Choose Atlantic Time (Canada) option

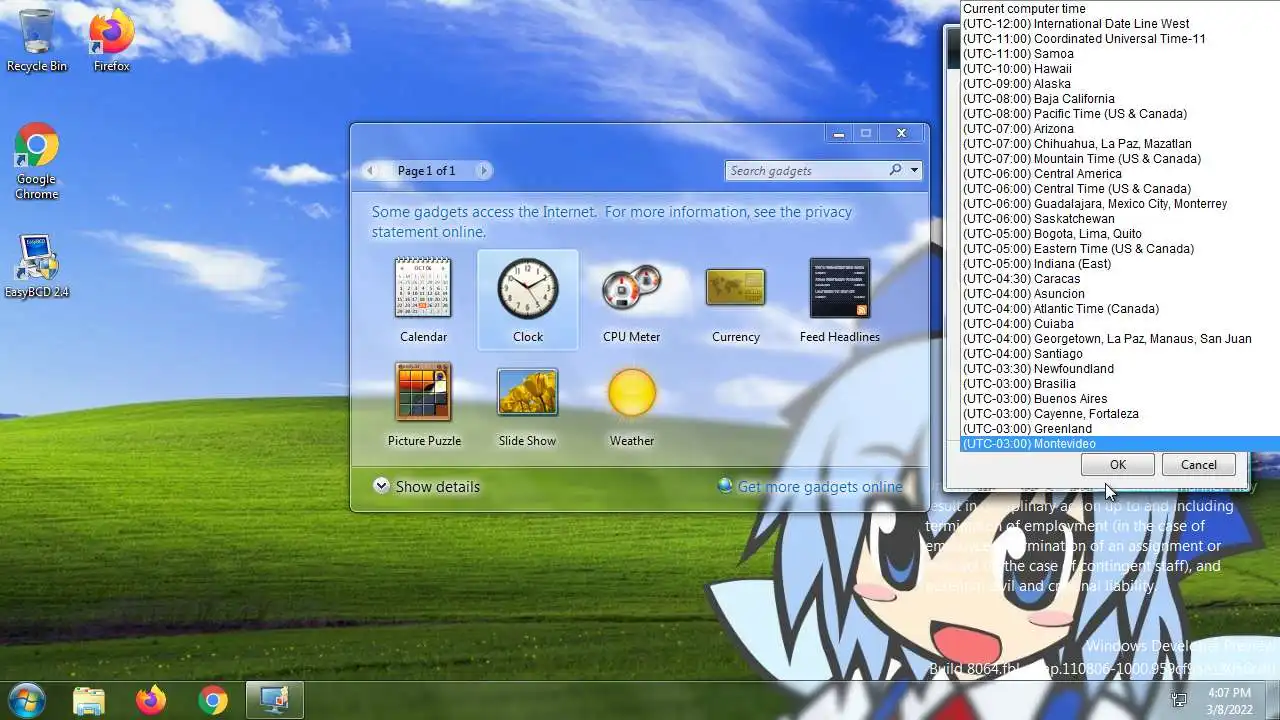coord(1120,309)
